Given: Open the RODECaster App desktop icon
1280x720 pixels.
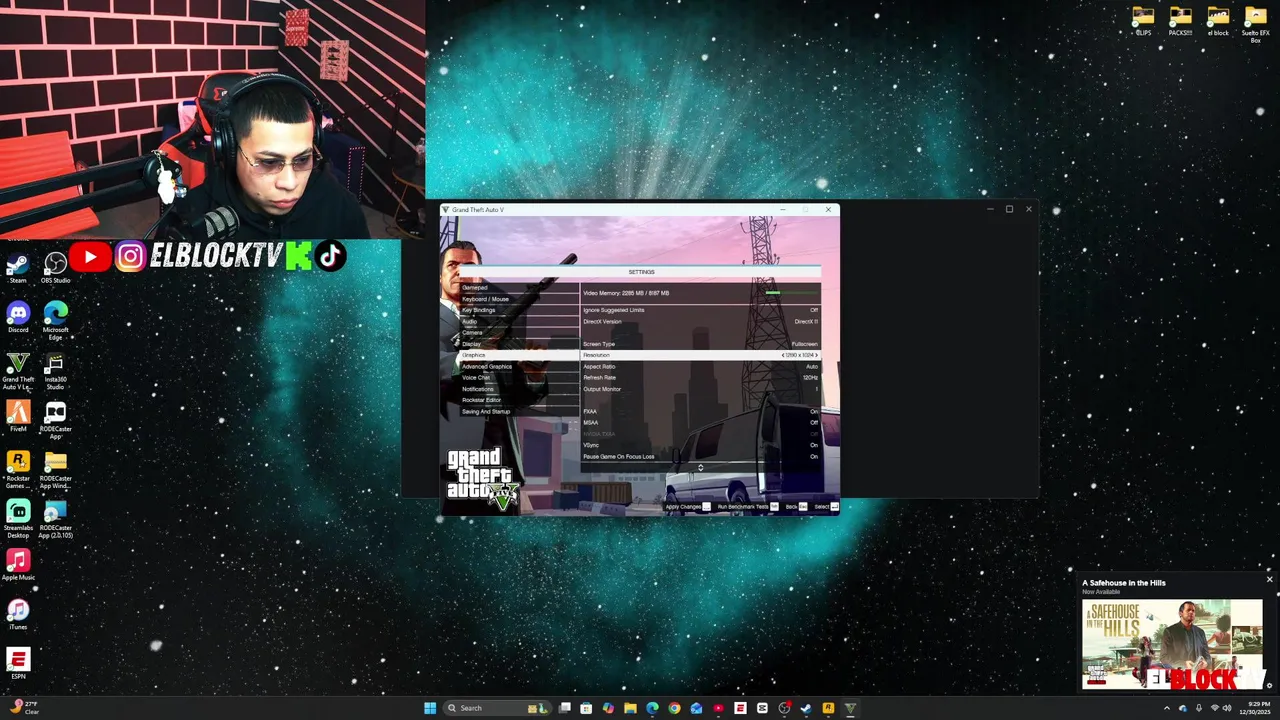Looking at the screenshot, I should (55, 419).
